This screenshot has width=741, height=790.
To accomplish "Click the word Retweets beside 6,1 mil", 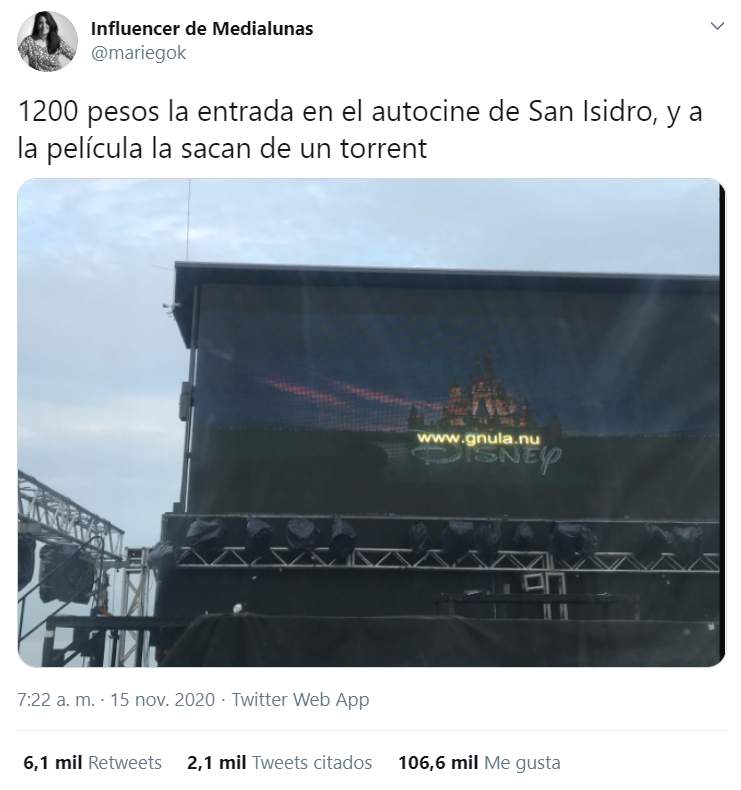I will click(125, 763).
